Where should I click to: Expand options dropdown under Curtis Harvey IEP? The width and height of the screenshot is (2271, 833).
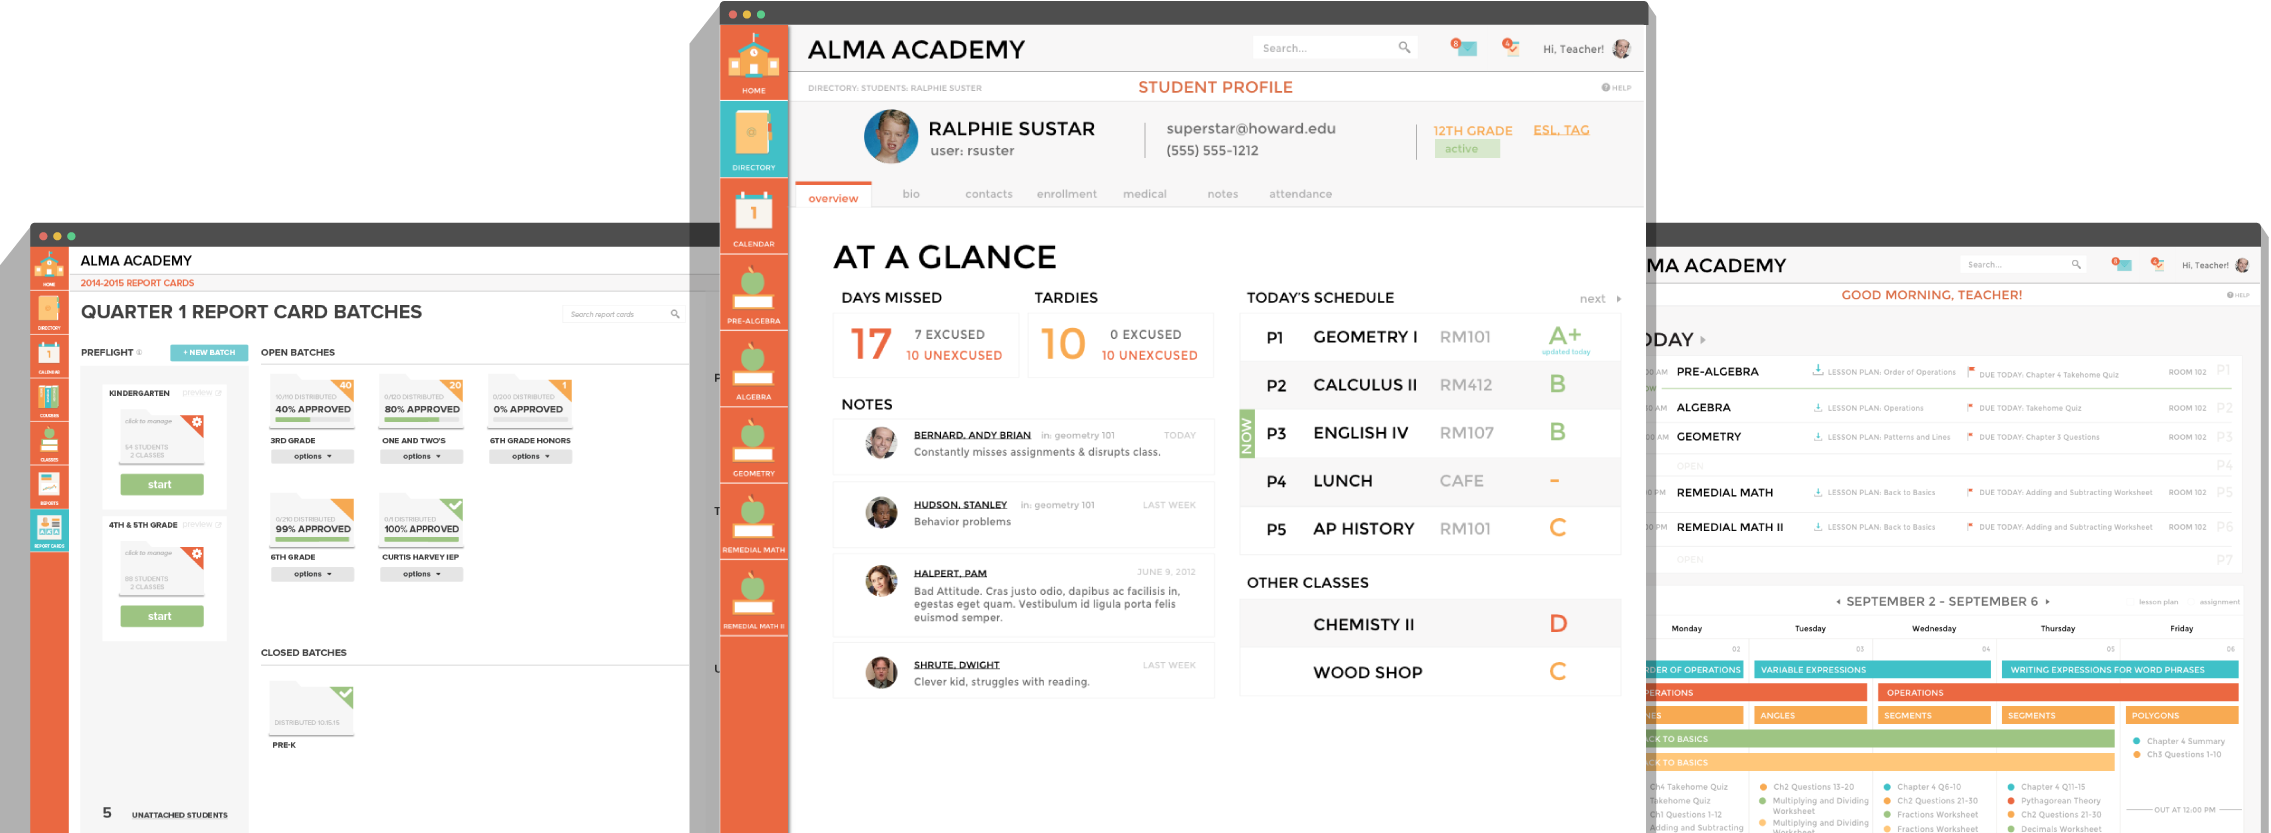pos(421,575)
